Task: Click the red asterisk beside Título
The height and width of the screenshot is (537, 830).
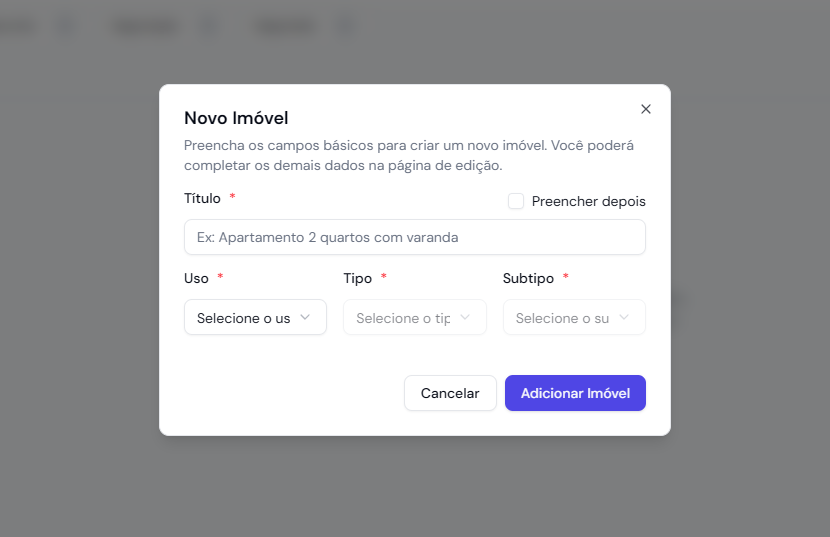Action: pyautogui.click(x=232, y=196)
